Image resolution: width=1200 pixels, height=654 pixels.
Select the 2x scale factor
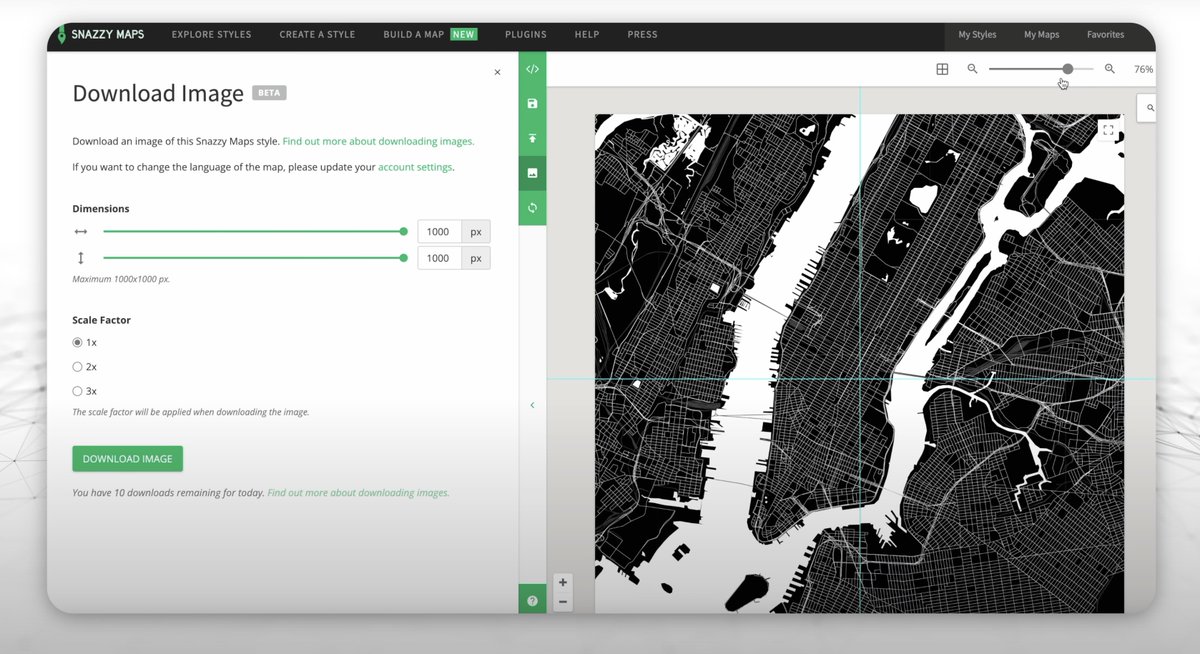click(78, 367)
